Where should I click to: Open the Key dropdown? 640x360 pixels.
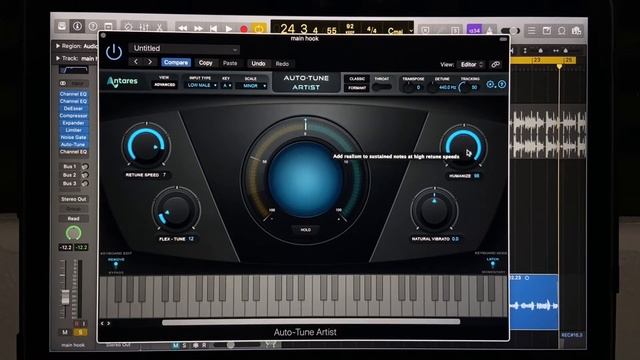click(x=227, y=85)
